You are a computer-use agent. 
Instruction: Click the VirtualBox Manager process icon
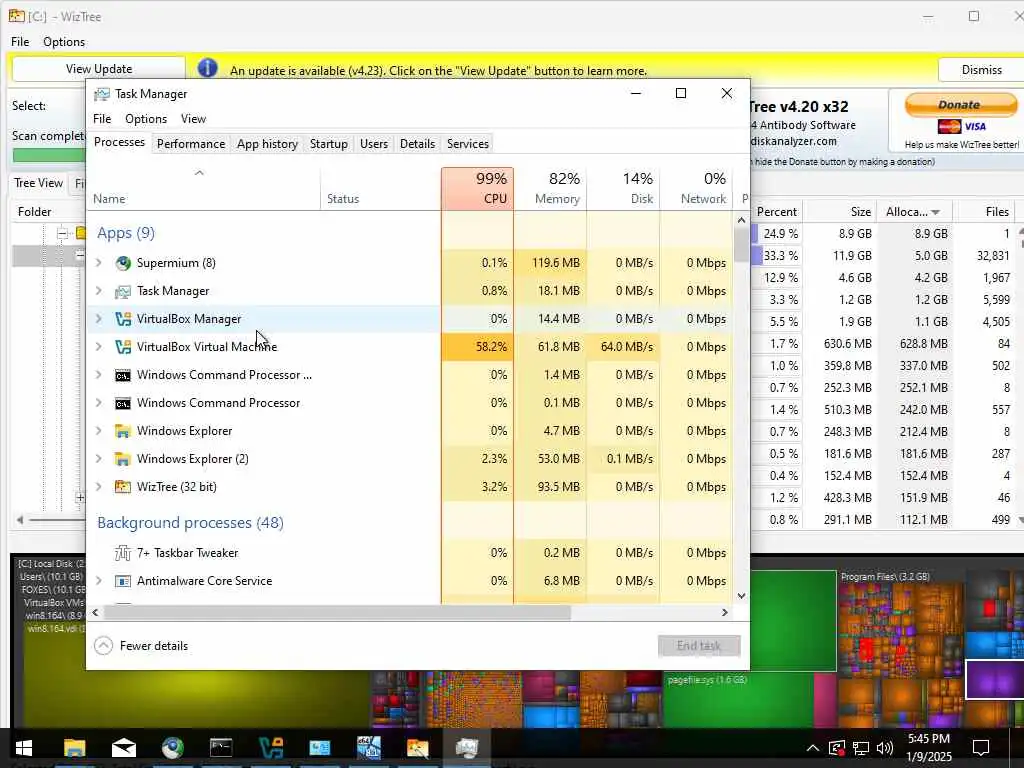coord(123,319)
